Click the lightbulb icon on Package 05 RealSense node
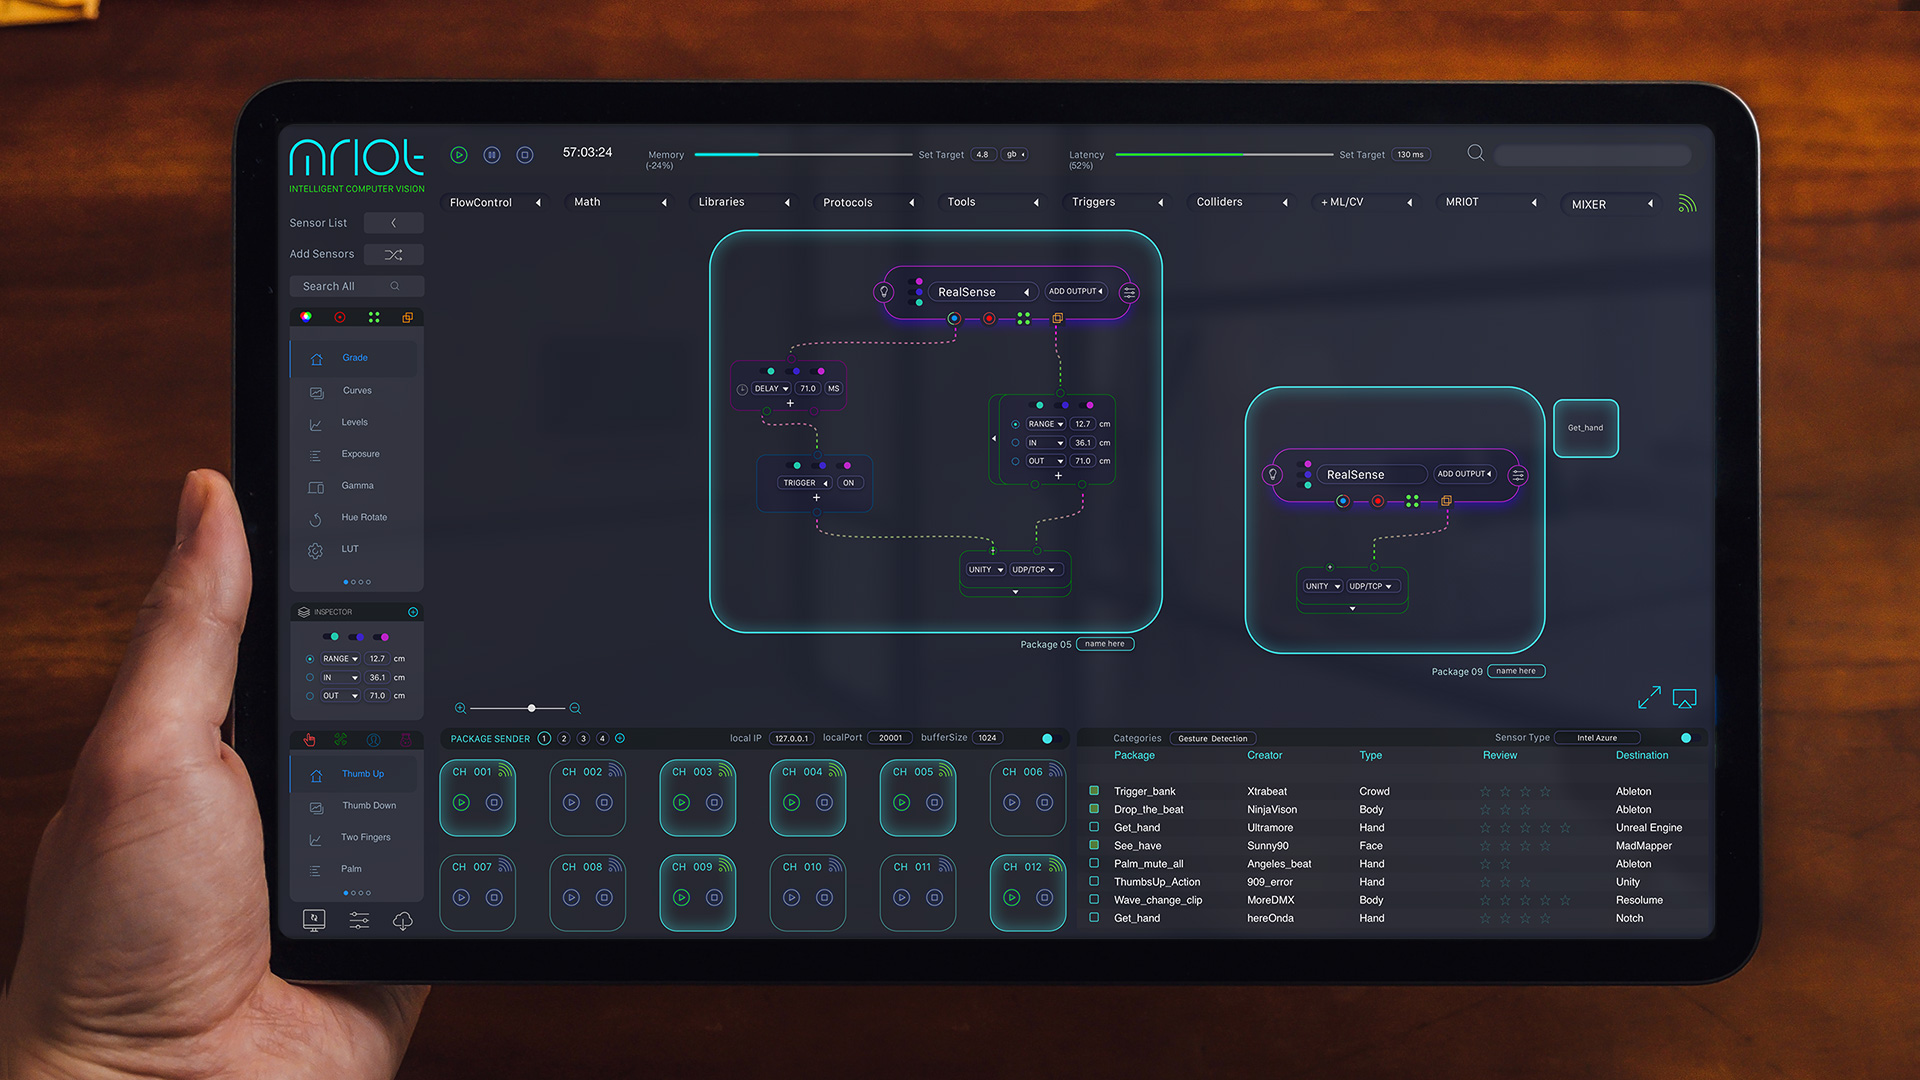 [x=884, y=293]
